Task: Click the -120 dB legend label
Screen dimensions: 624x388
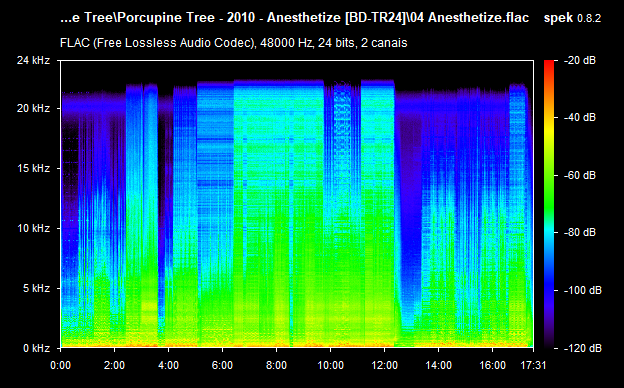Action: 583,348
